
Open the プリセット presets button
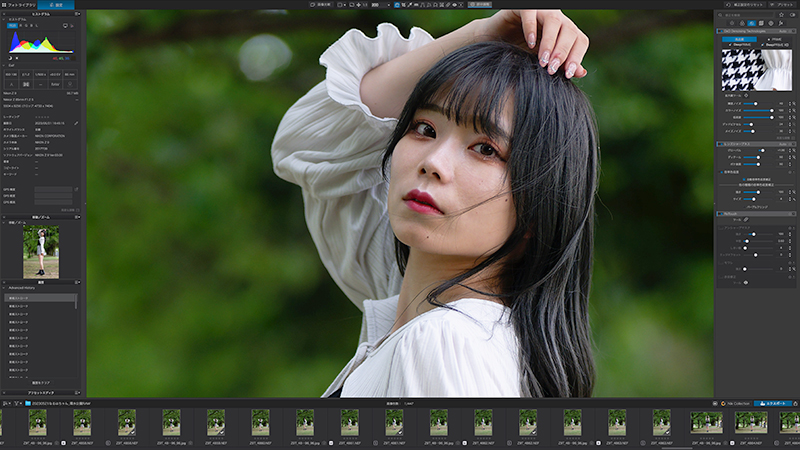(x=783, y=5)
